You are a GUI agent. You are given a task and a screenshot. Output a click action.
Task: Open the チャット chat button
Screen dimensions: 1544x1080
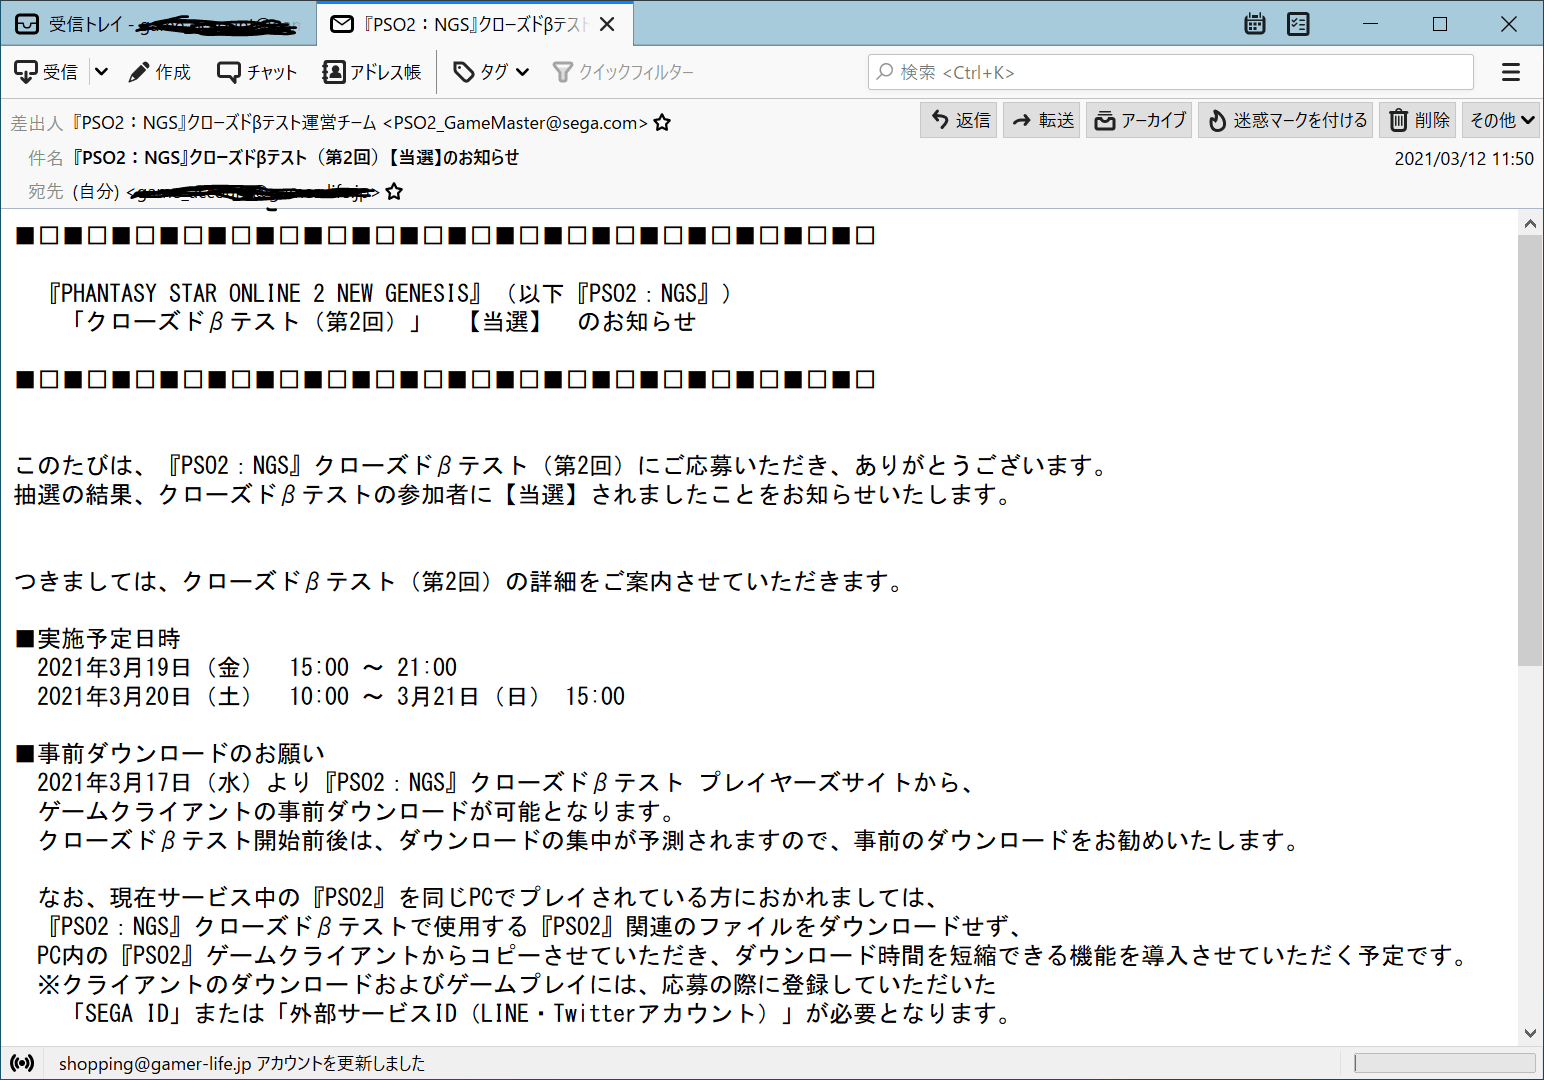(257, 72)
